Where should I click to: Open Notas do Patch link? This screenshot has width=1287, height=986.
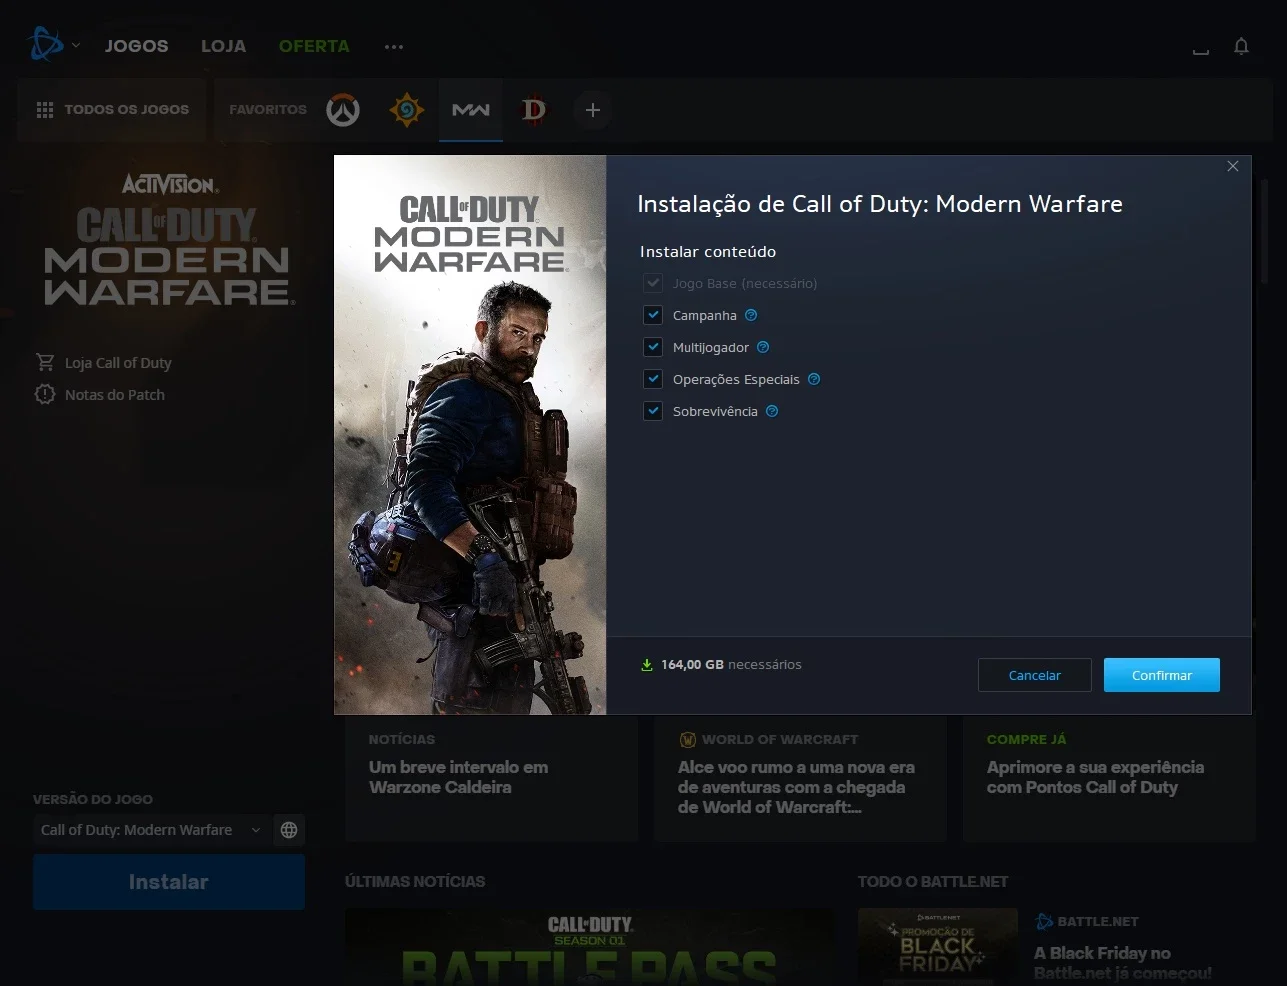100,395
